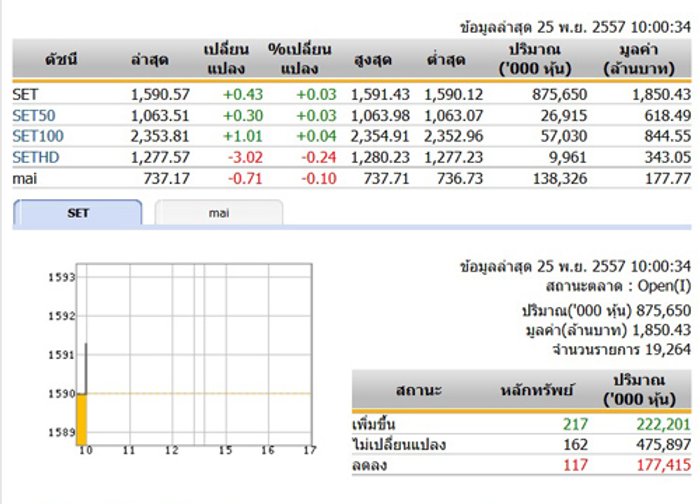The image size is (700, 504).
Task: Click declining securities count 117
Action: [575, 465]
